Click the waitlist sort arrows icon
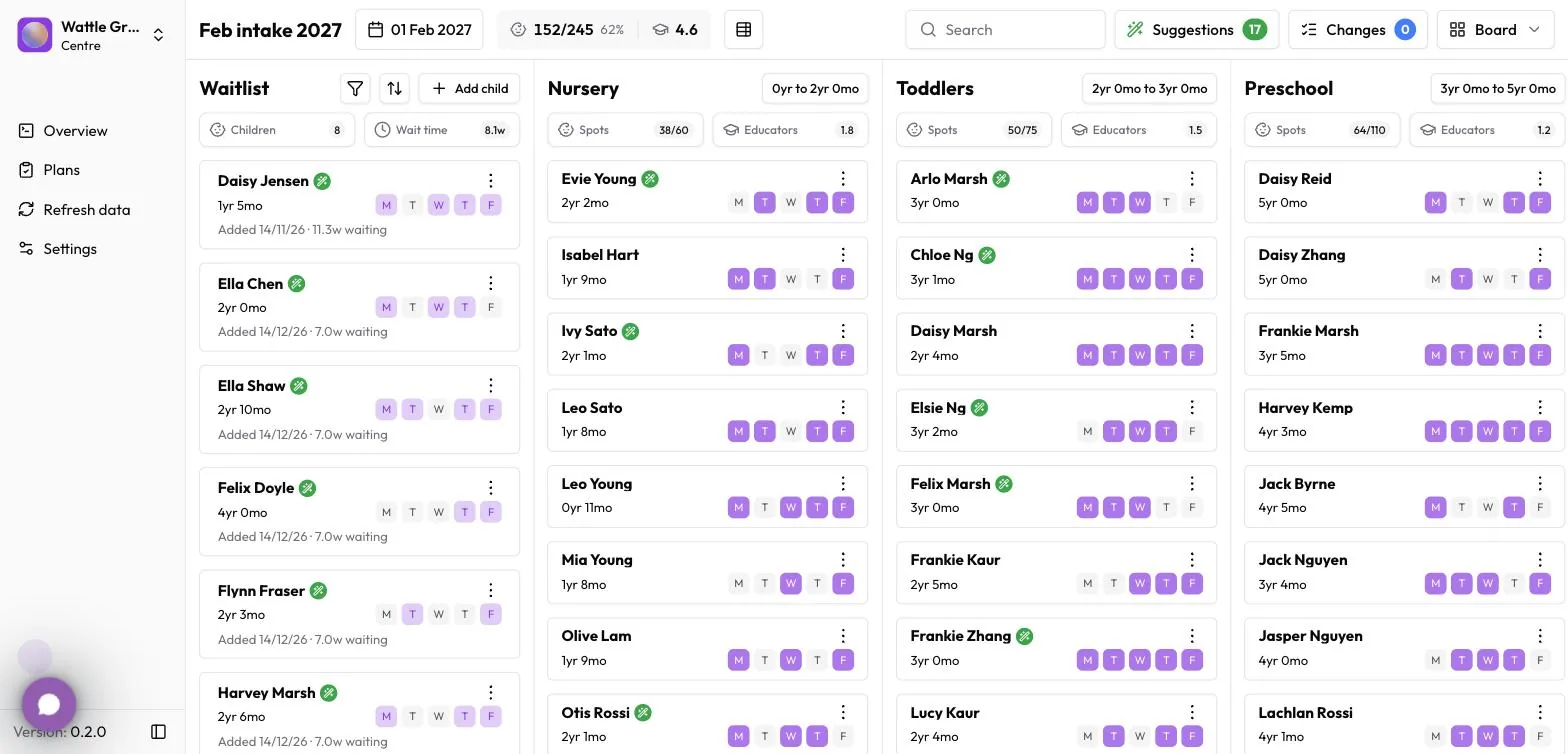 395,88
